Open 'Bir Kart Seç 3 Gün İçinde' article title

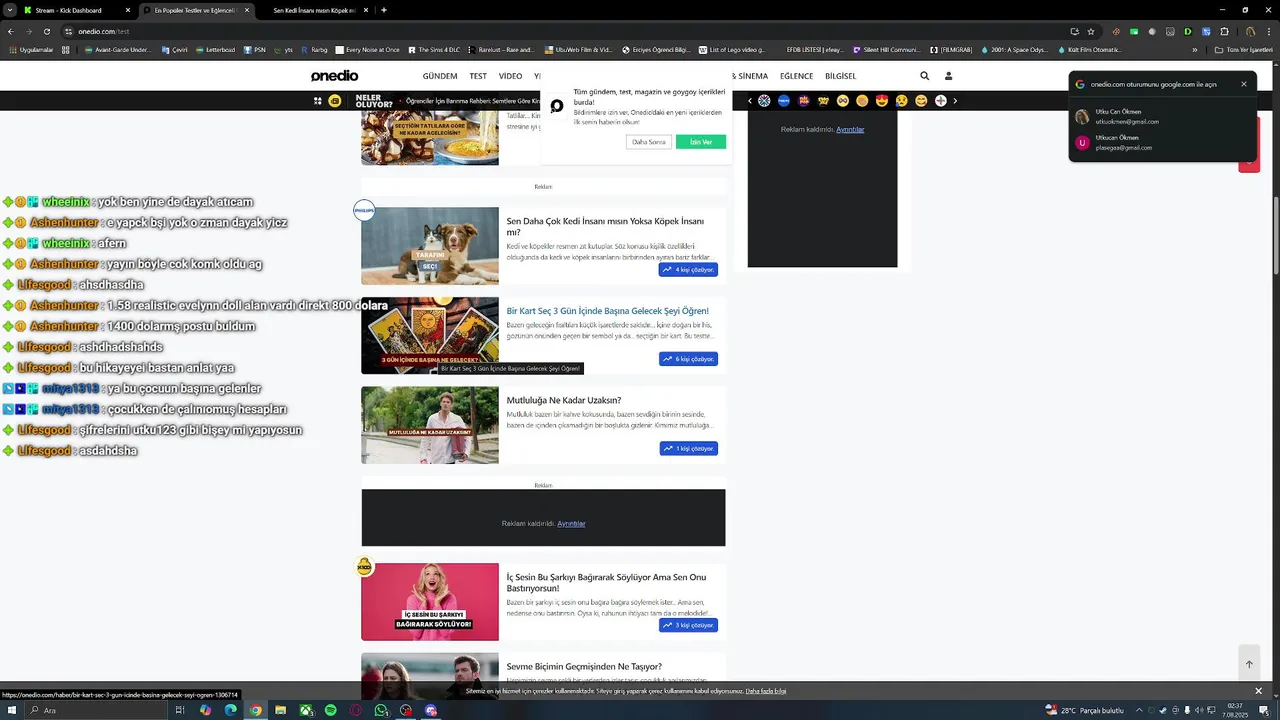click(607, 311)
